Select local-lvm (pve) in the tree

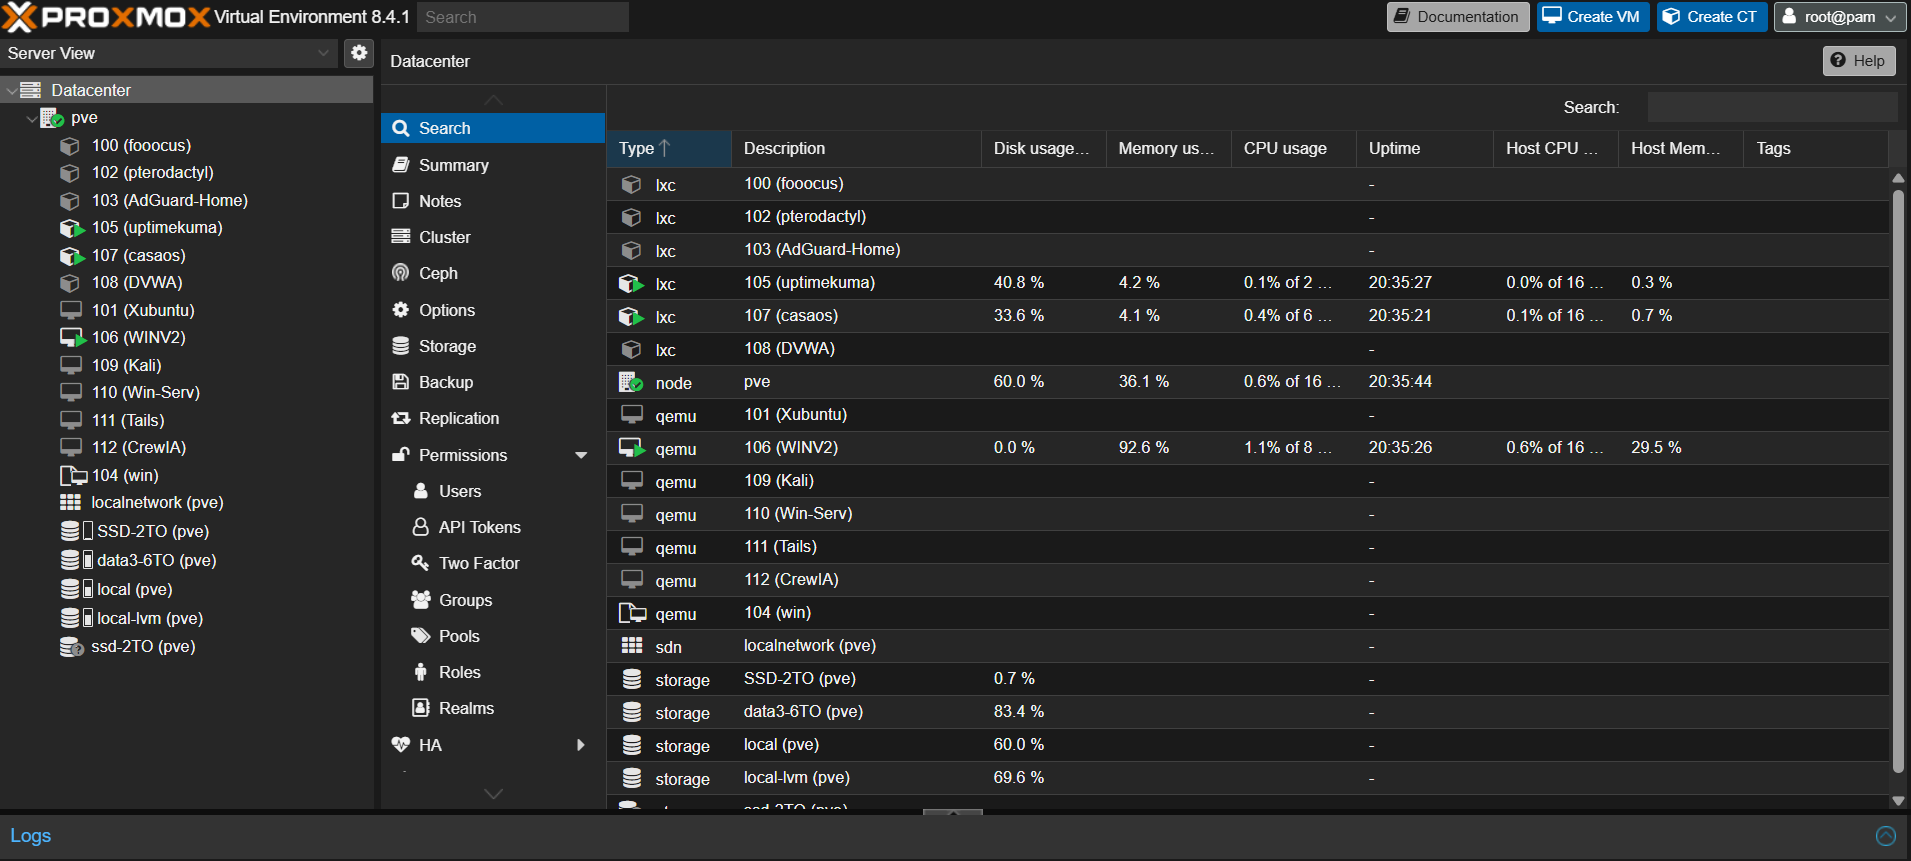point(150,618)
